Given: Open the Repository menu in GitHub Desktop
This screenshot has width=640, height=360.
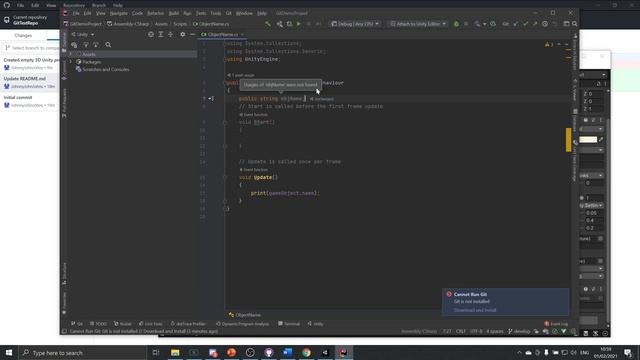Looking at the screenshot, I should tap(74, 5).
